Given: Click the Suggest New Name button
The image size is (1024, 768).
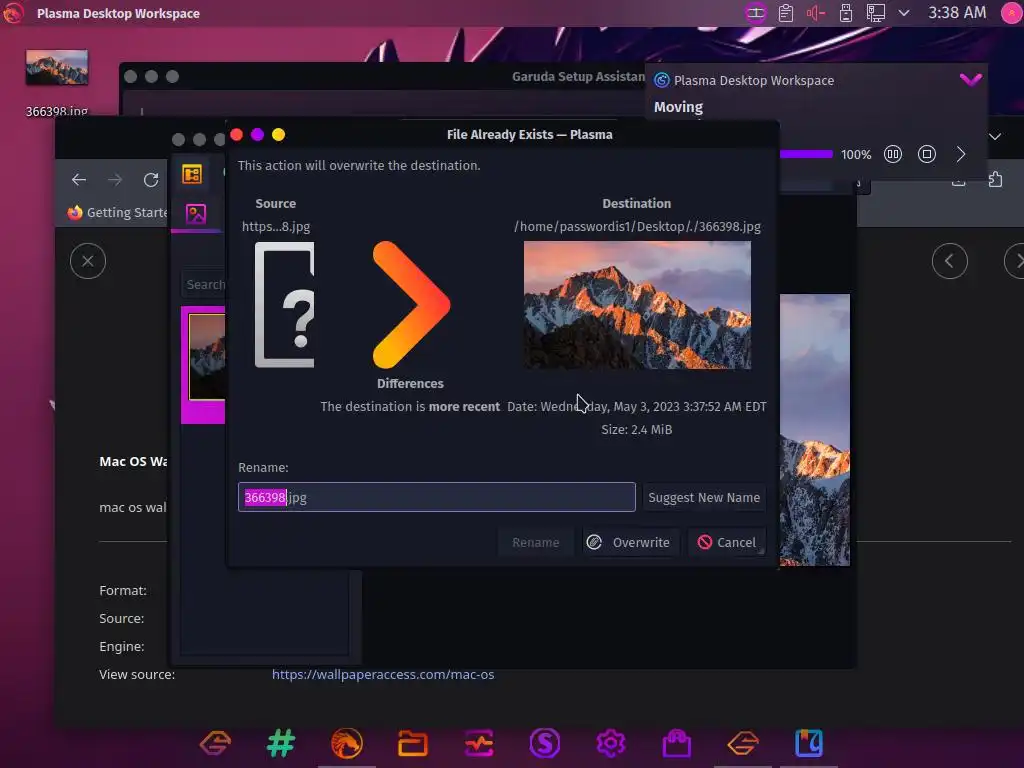Looking at the screenshot, I should coord(703,498).
